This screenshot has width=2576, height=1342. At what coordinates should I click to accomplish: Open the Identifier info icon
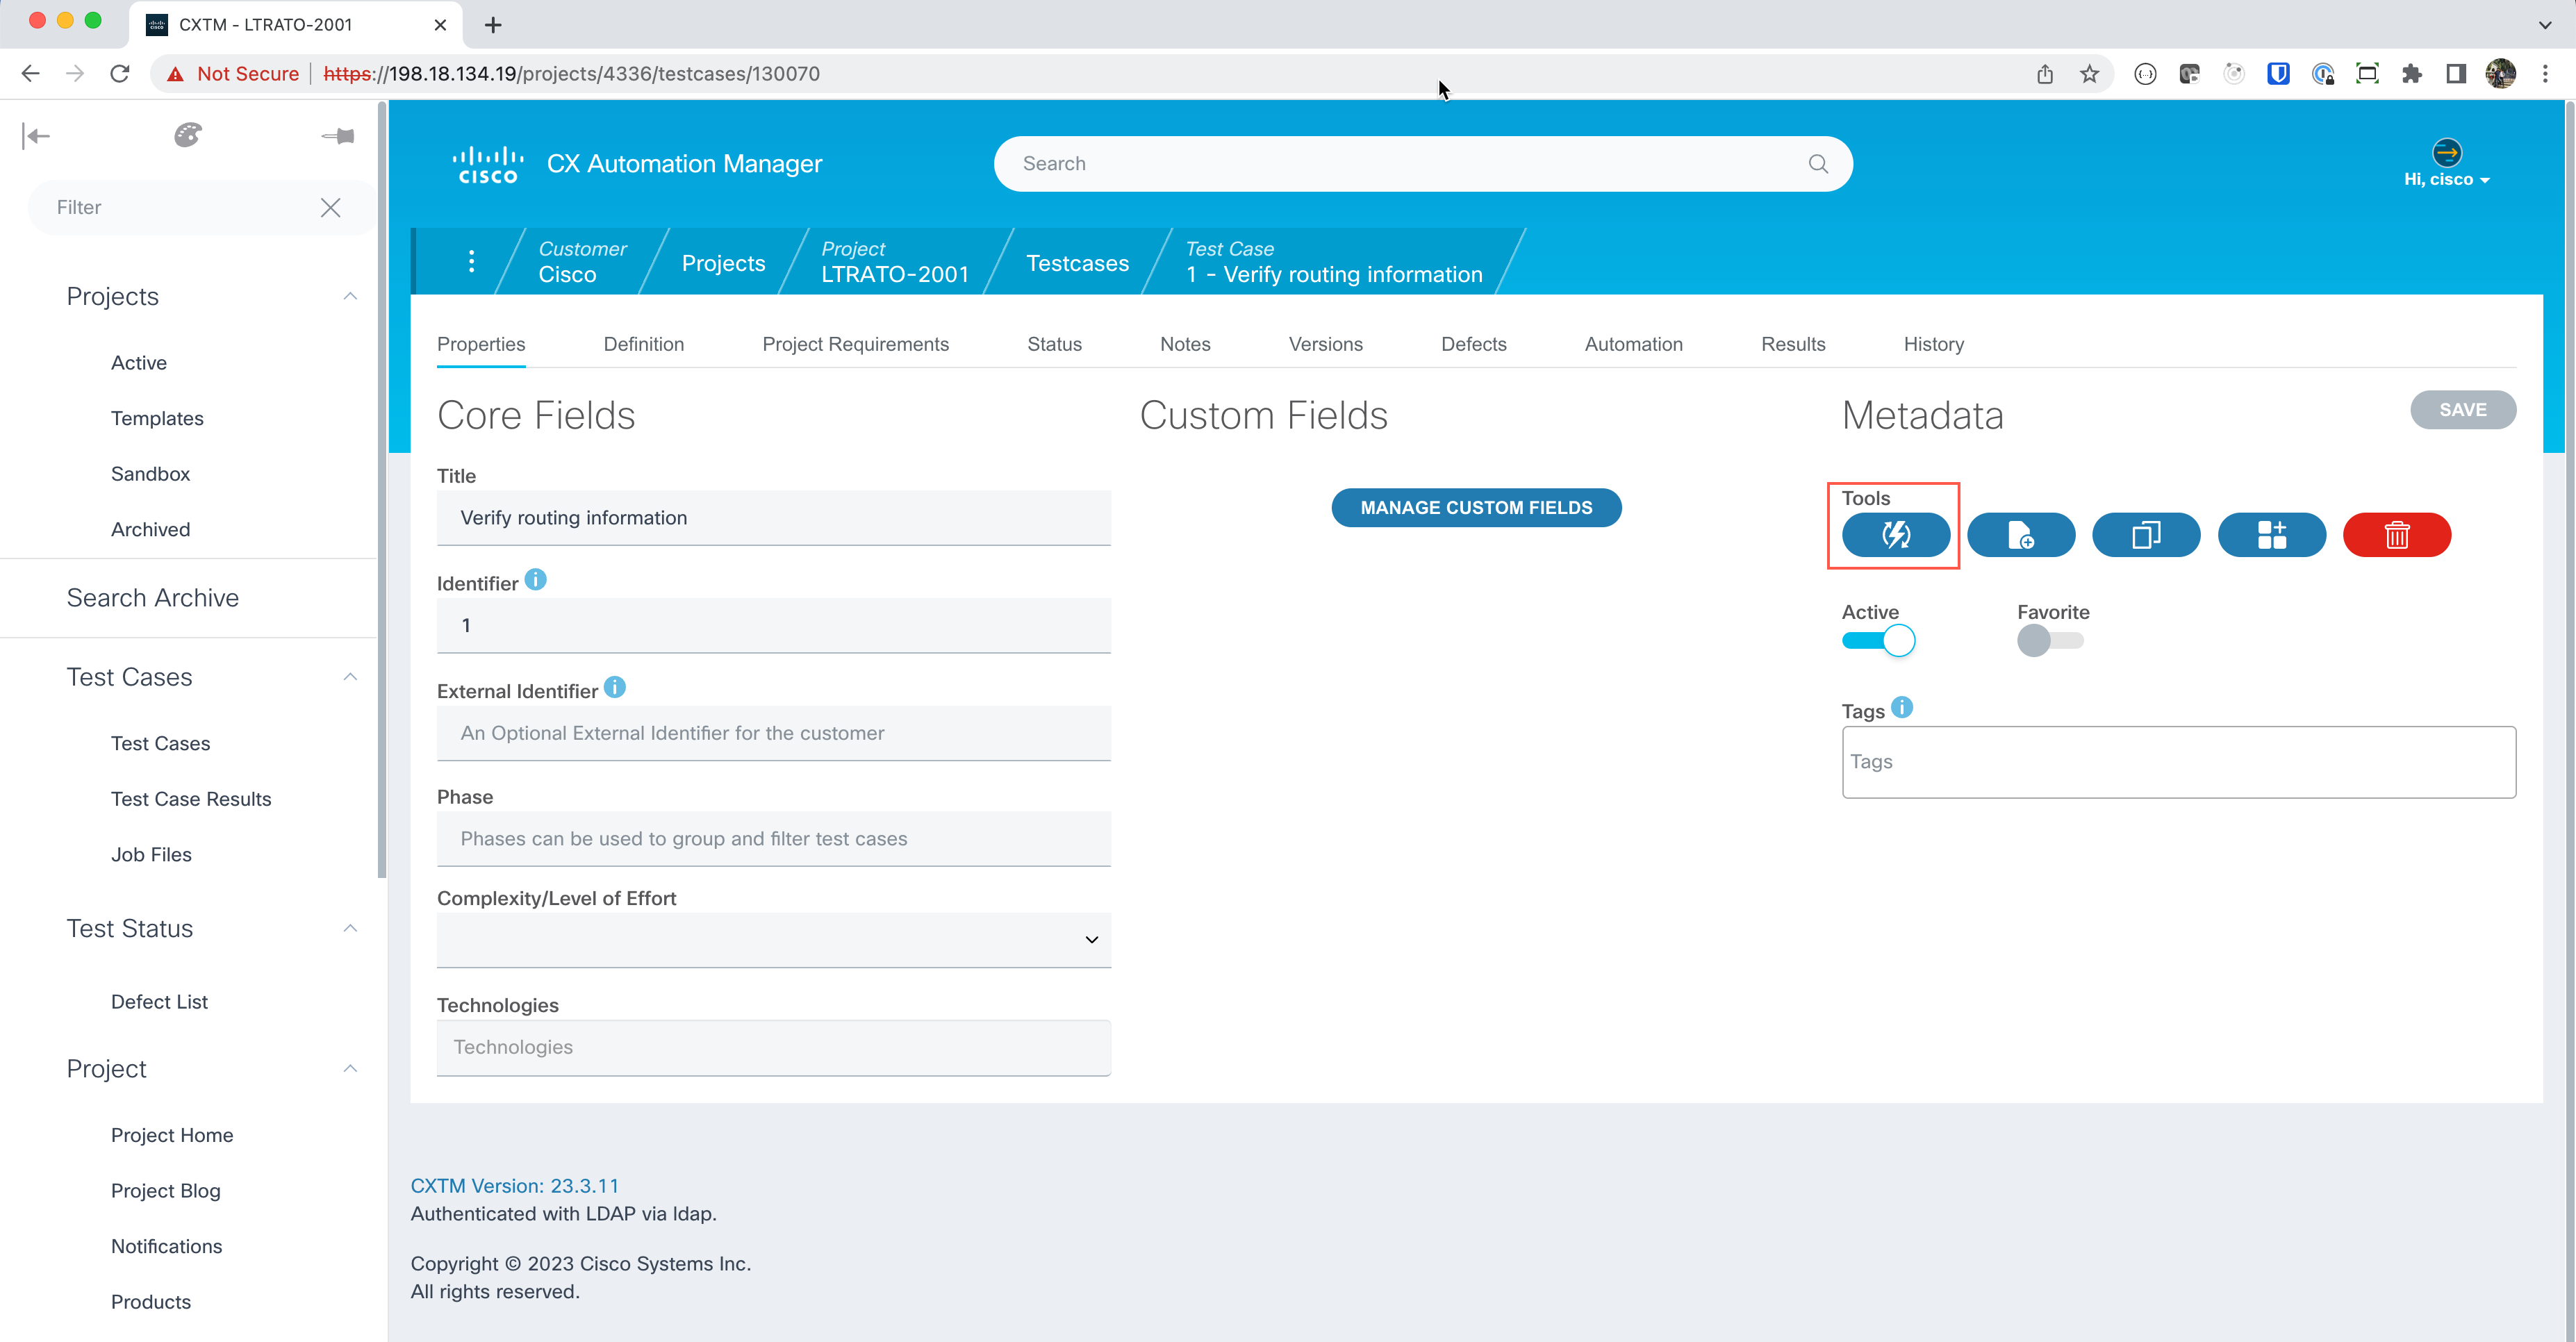coord(536,580)
